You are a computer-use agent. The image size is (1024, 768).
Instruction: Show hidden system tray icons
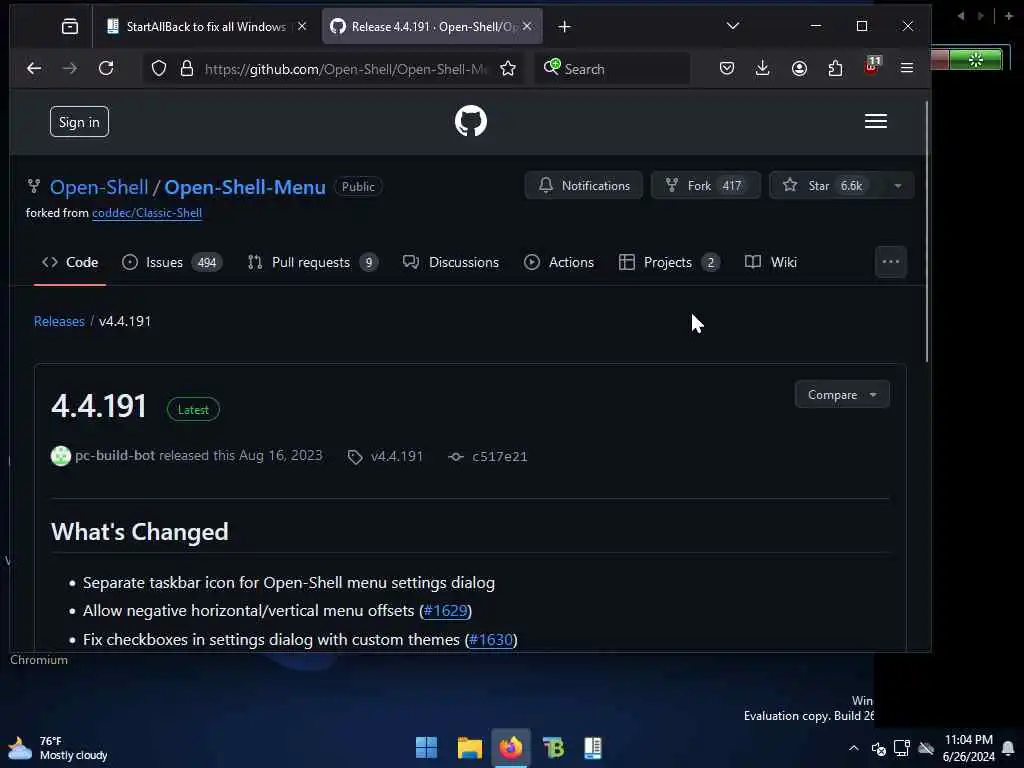tap(854, 748)
